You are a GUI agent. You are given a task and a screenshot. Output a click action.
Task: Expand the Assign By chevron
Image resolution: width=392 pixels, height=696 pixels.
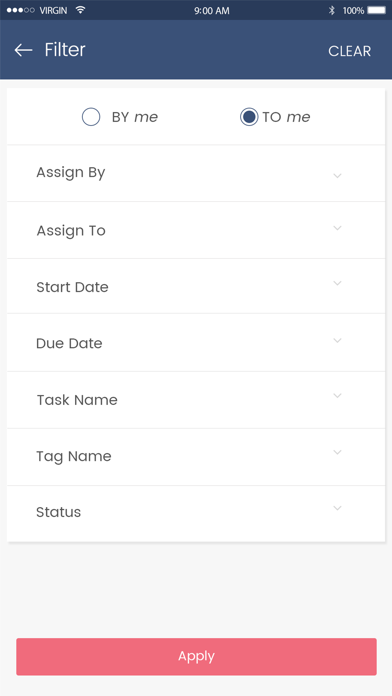(337, 176)
